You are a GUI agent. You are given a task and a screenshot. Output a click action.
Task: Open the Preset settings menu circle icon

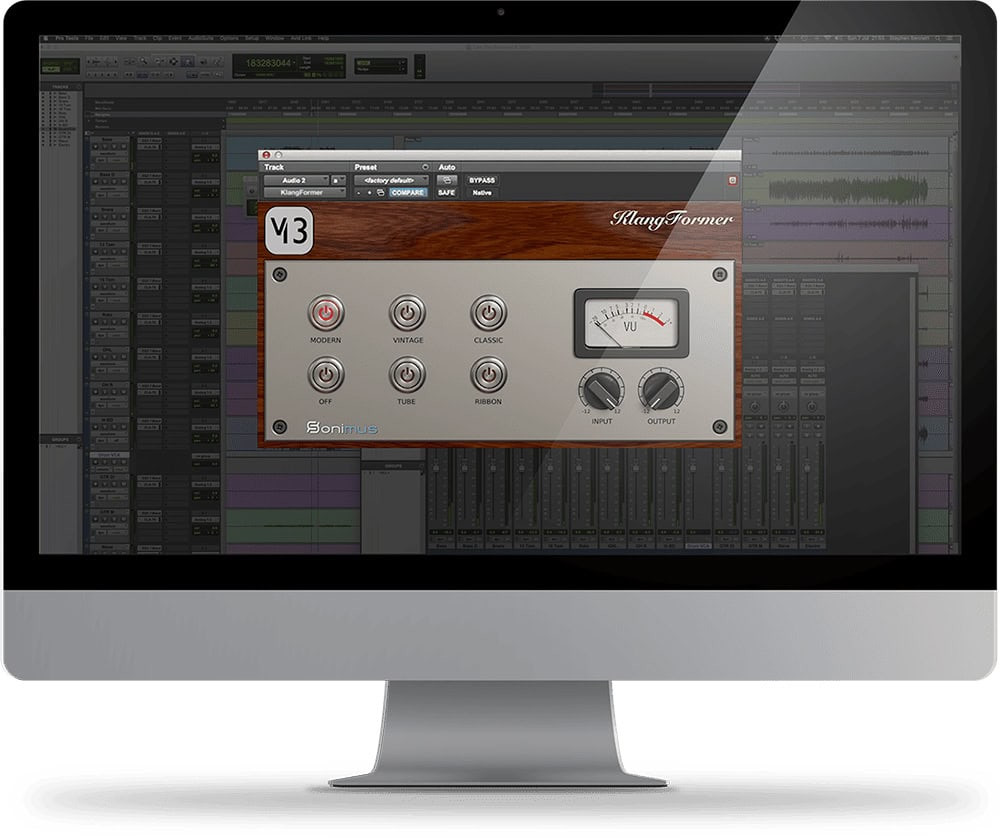coord(425,167)
